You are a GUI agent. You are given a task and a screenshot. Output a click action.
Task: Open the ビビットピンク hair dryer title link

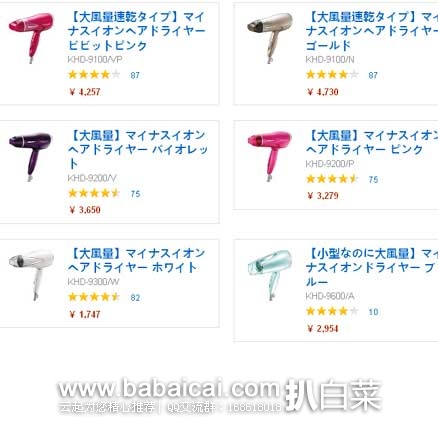[137, 31]
